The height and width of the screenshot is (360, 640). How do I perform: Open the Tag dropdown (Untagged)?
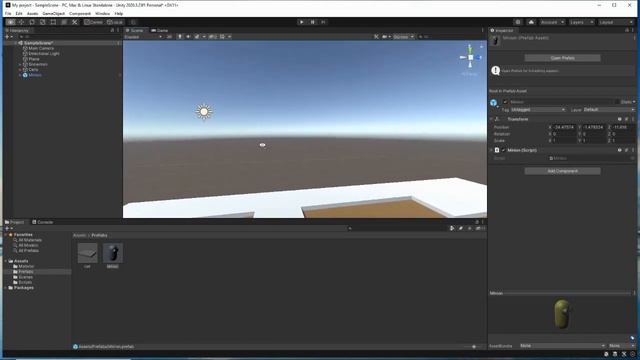click(538, 110)
